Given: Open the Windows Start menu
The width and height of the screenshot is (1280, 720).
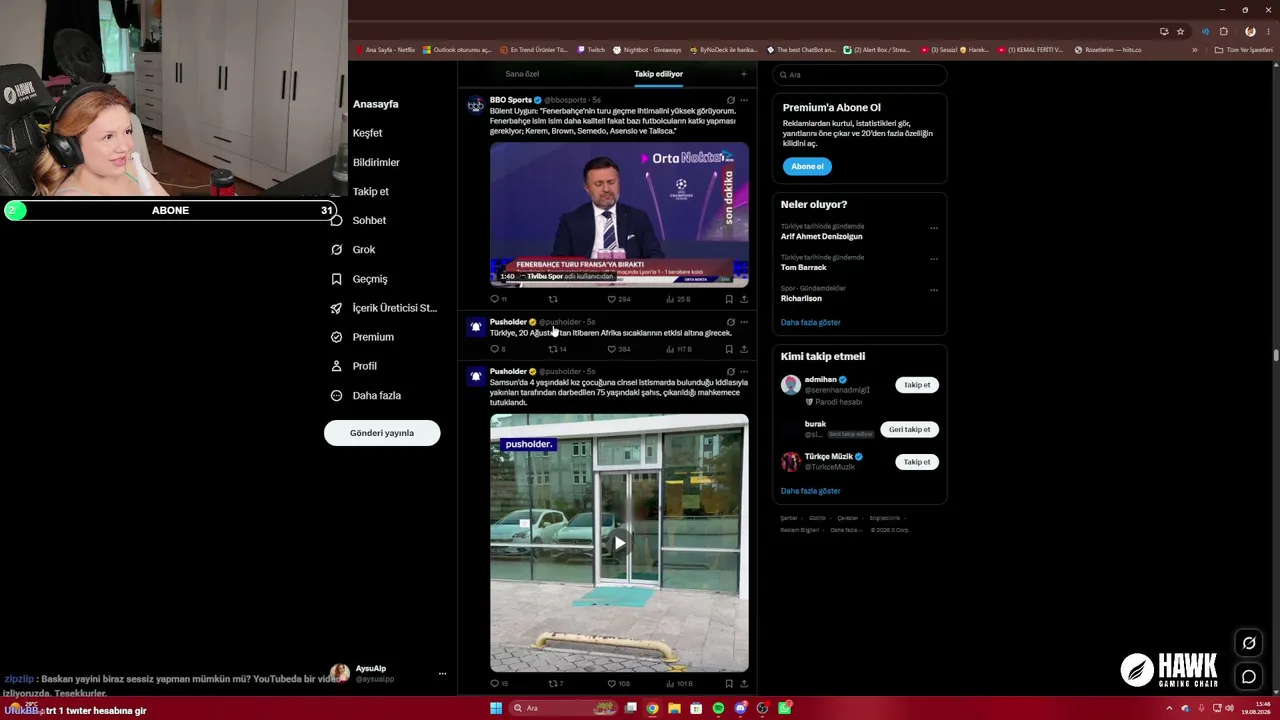Looking at the screenshot, I should [x=495, y=708].
